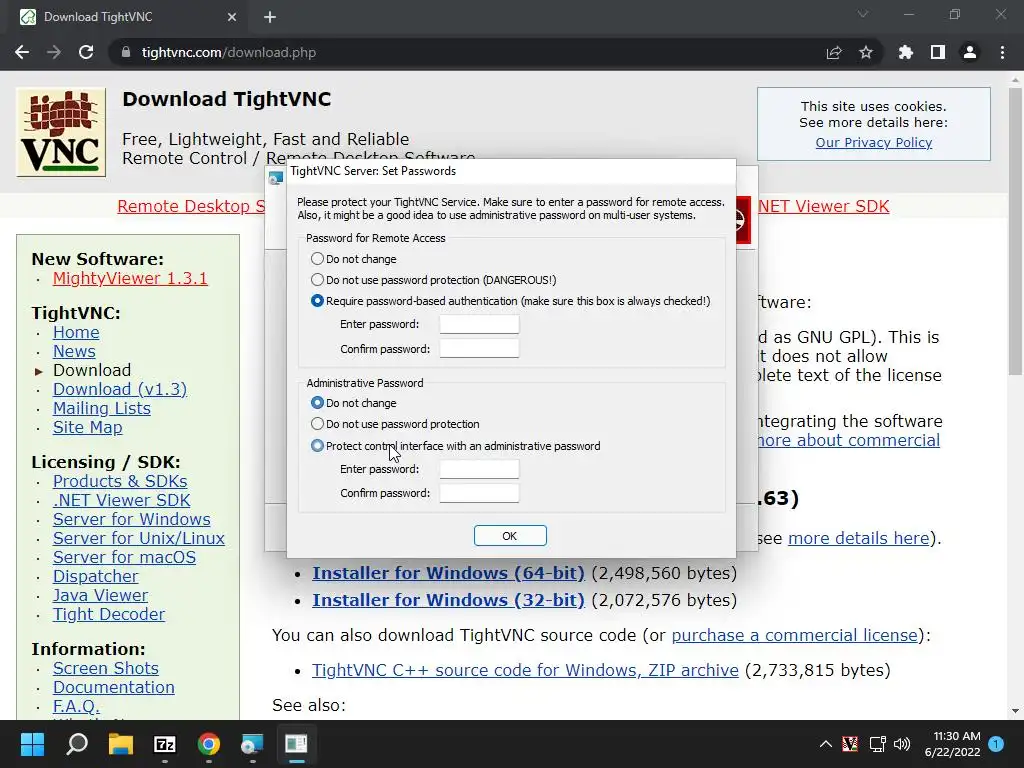Open the Screen Shots link
Screen dimensions: 1024x768
tap(105, 668)
